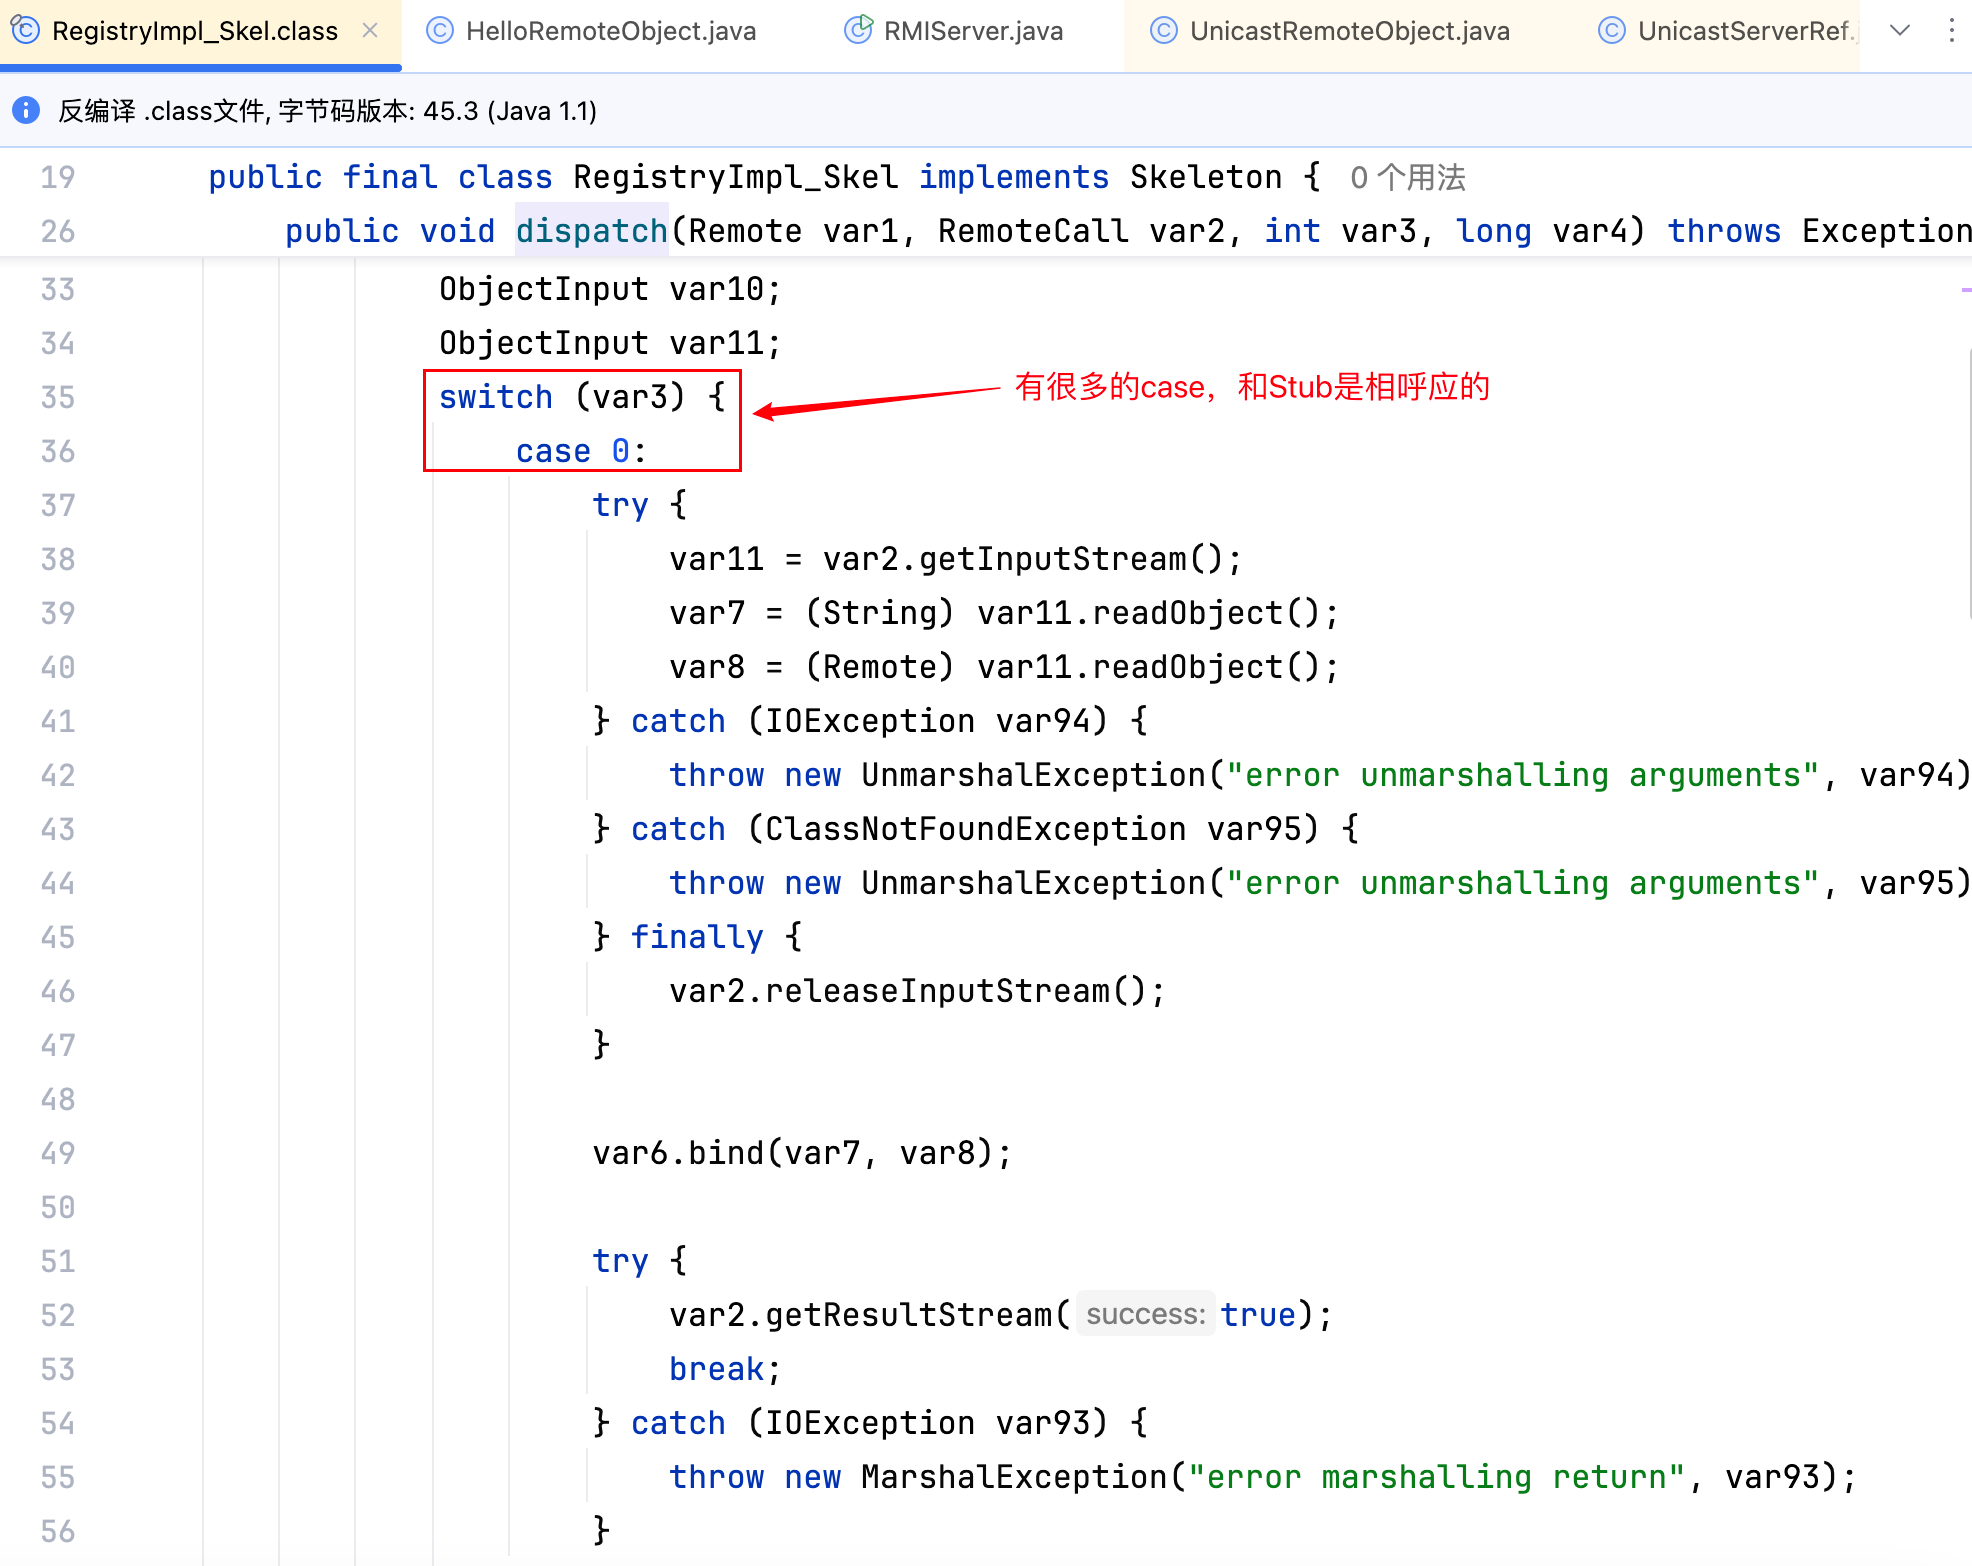Click the '0 个用法' usages hint

click(1407, 178)
